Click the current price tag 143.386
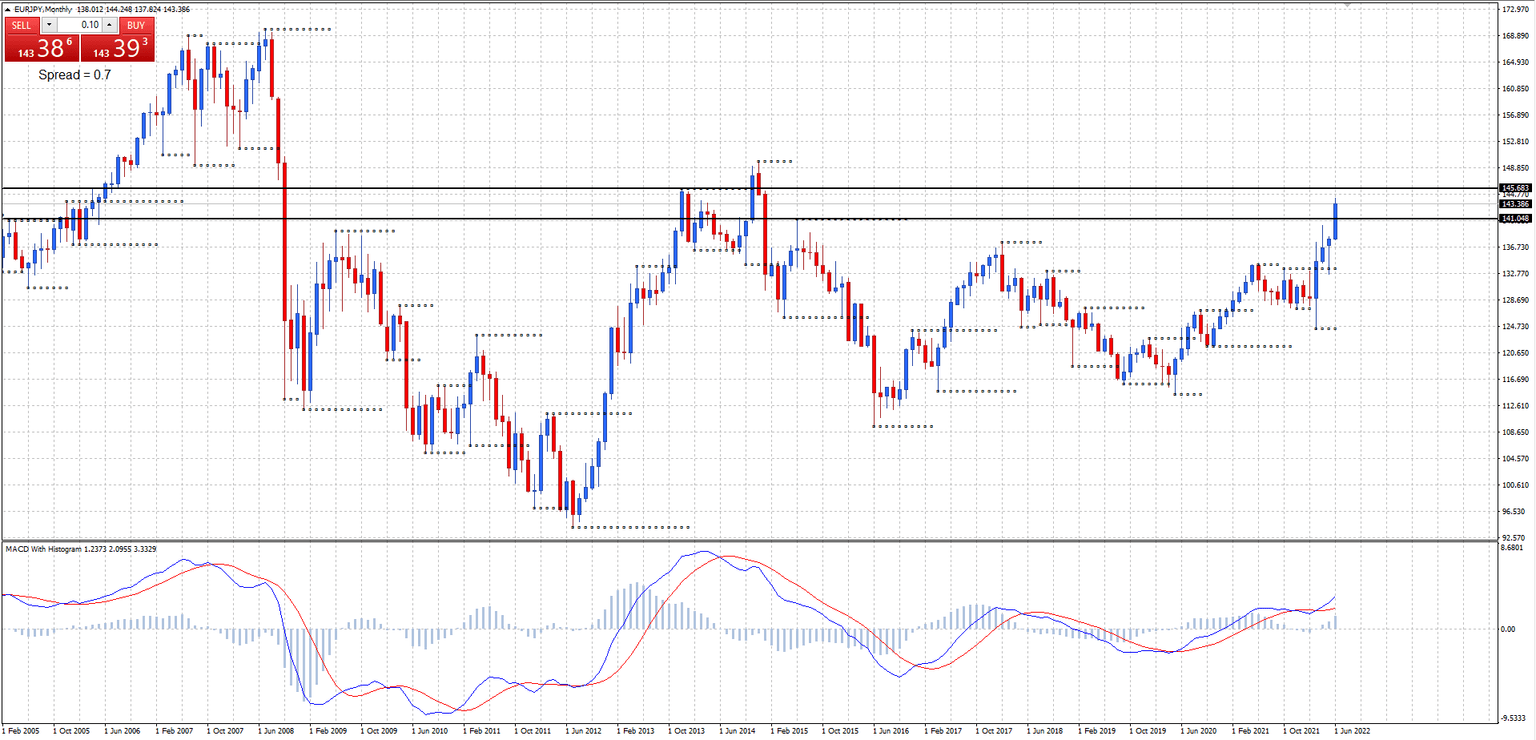This screenshot has height=740, width=1536. [x=1516, y=204]
